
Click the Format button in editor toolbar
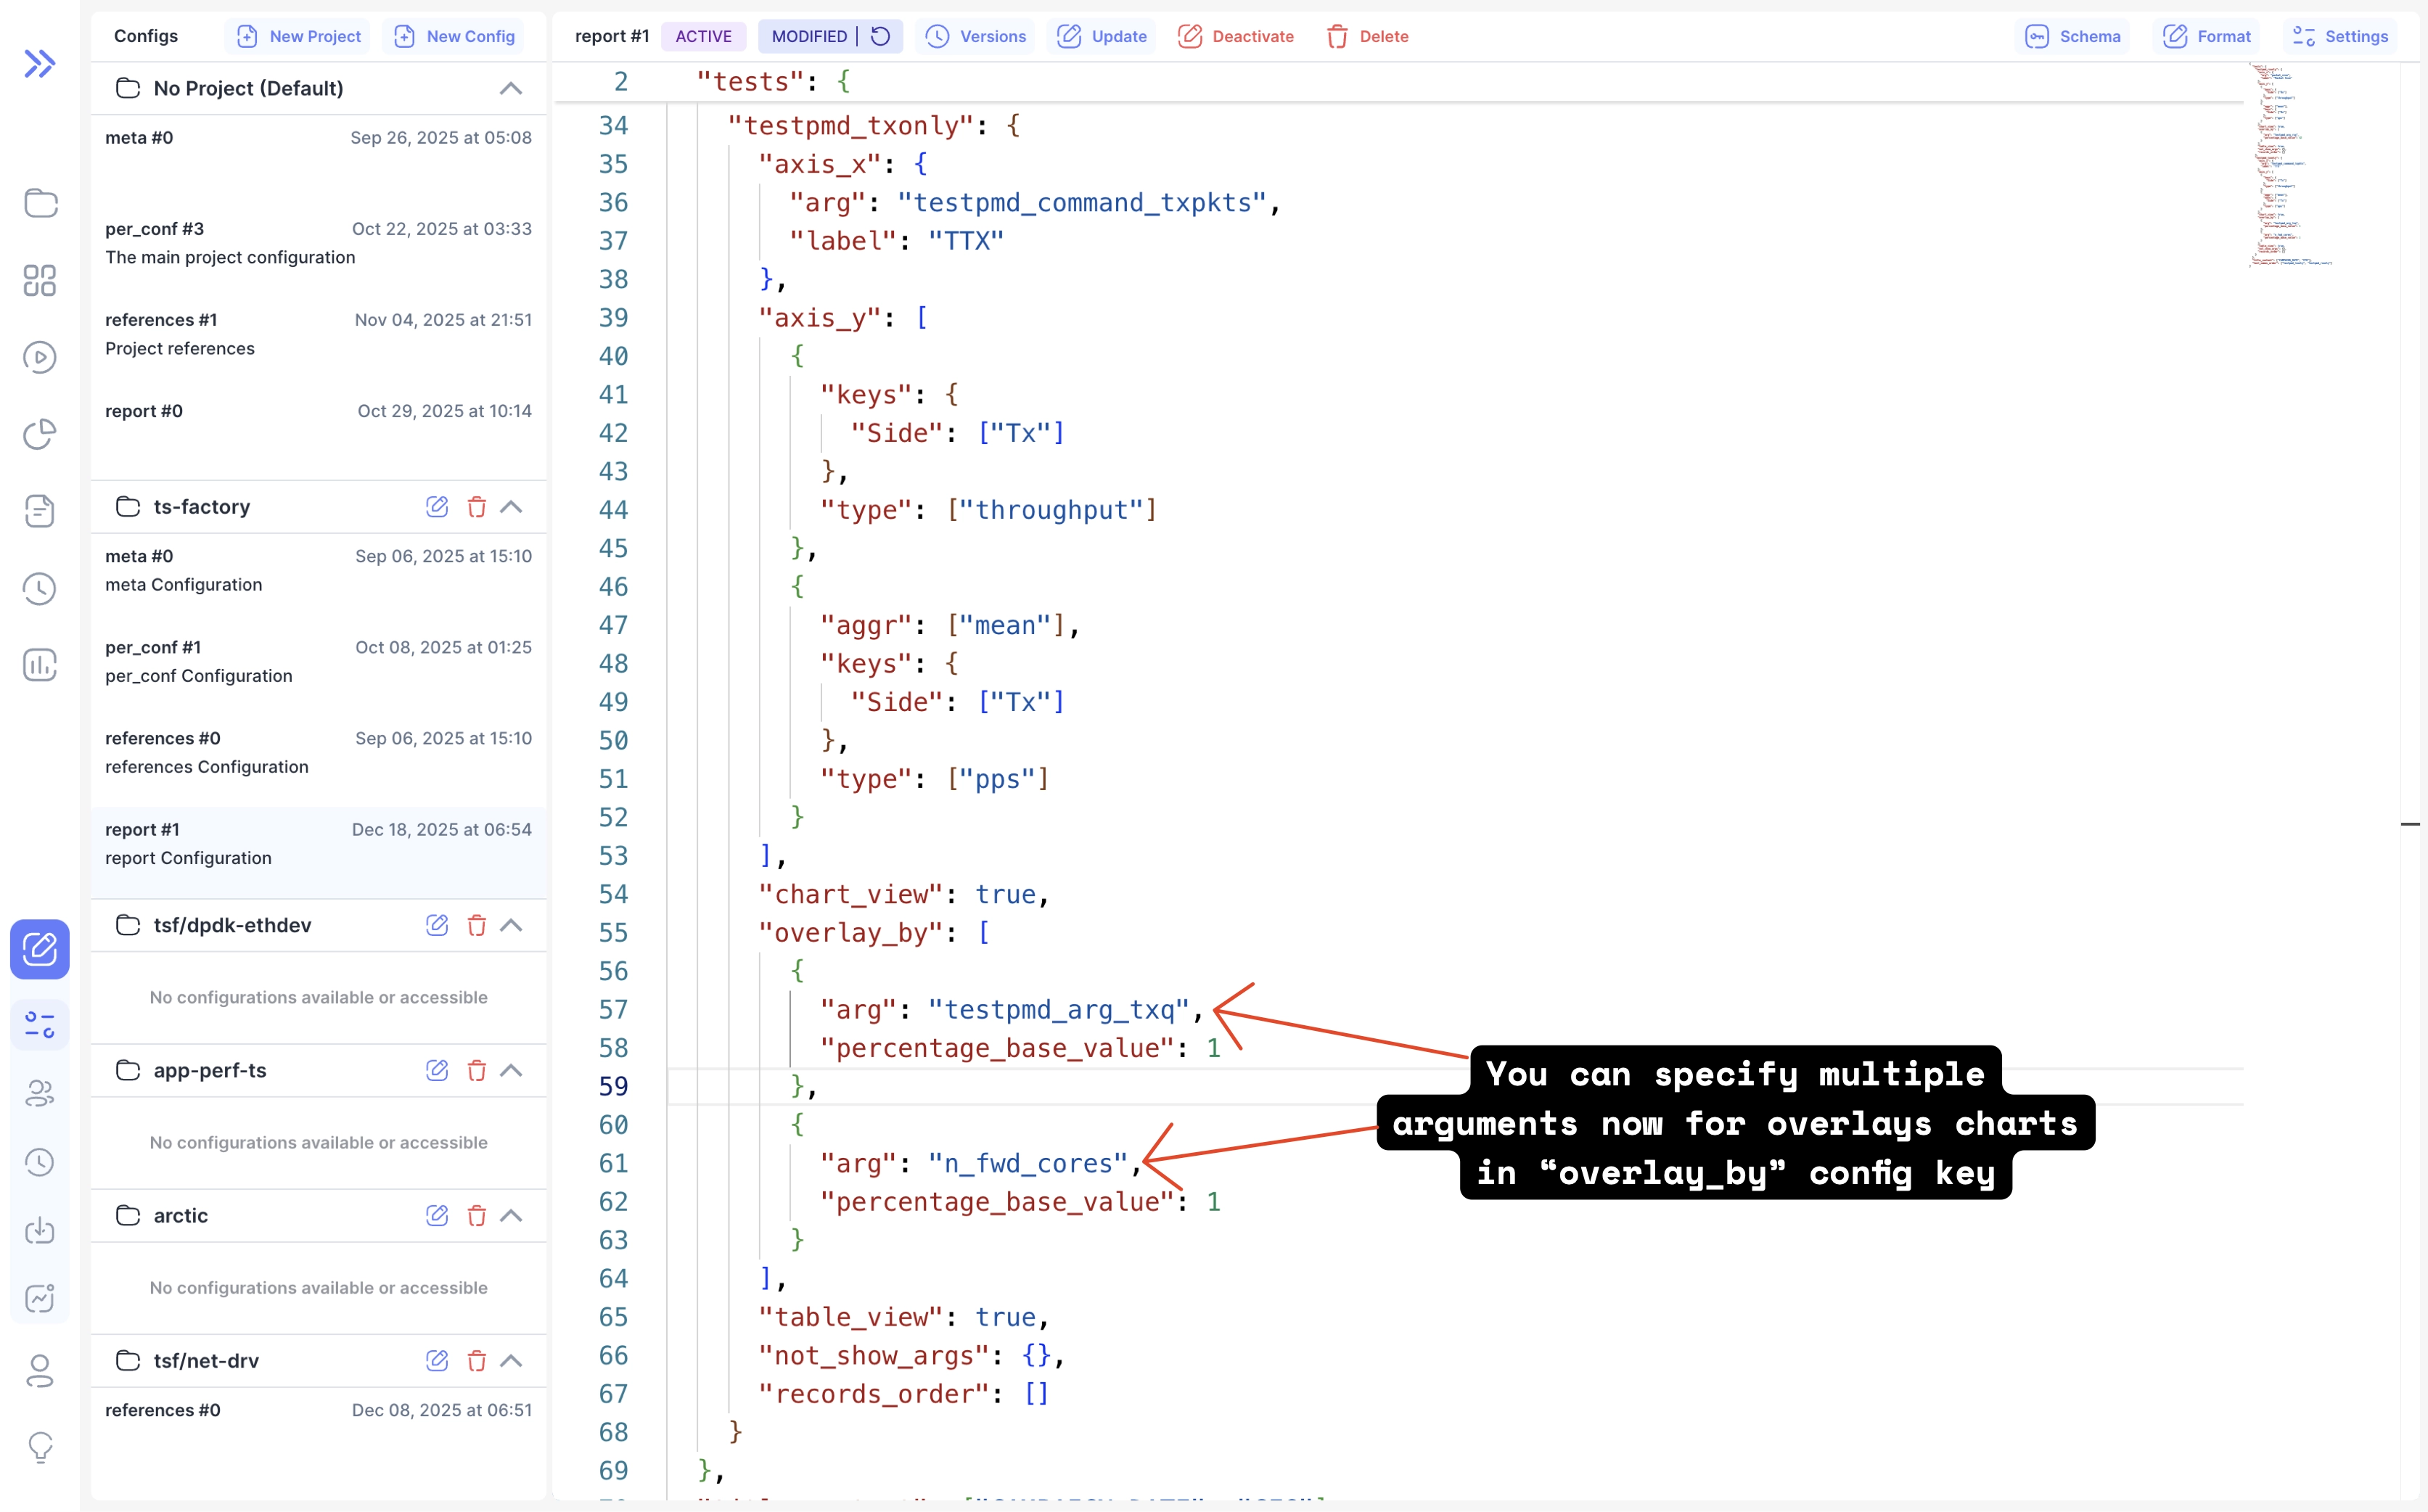[2208, 36]
